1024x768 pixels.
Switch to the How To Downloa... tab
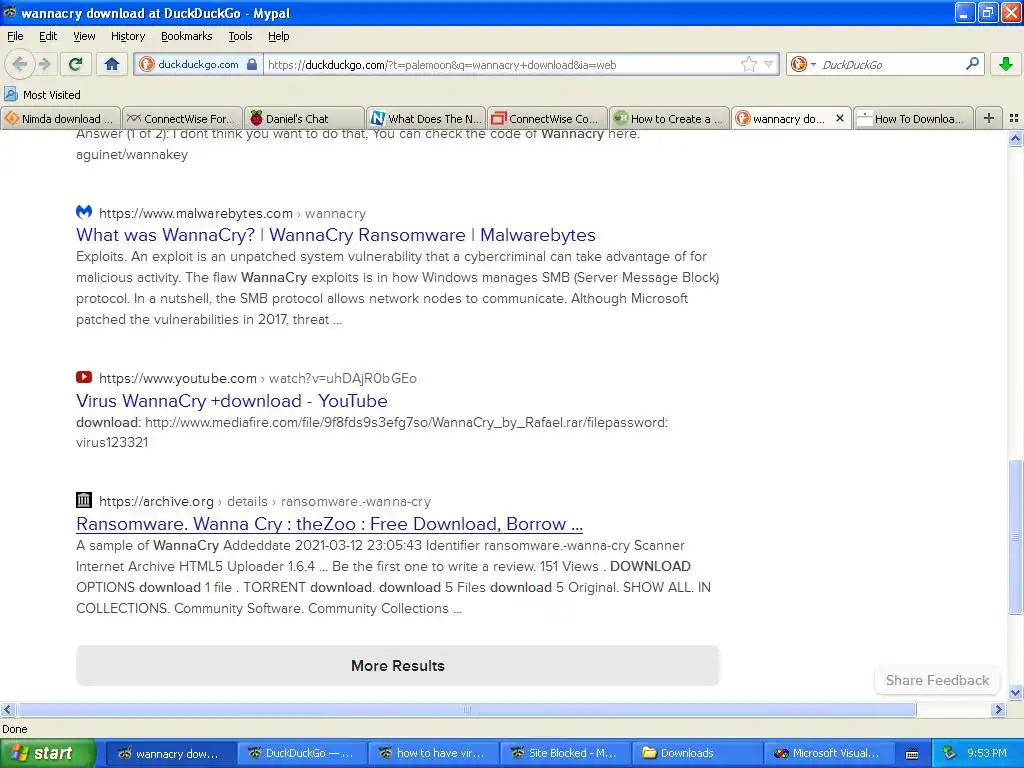[913, 119]
